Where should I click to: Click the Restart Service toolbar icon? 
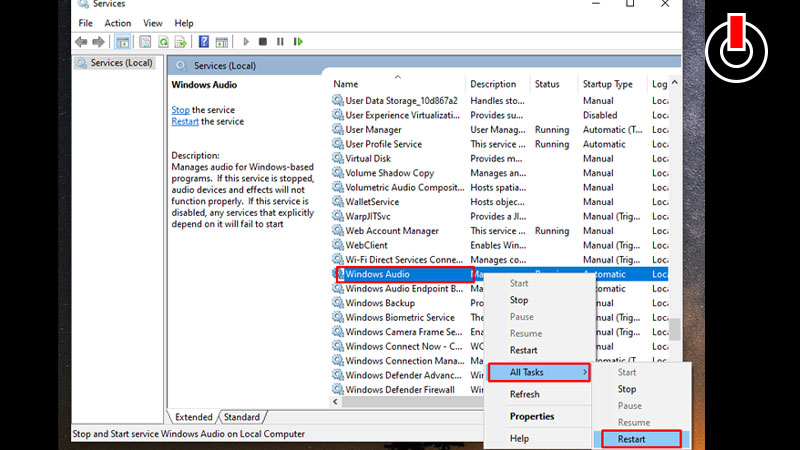click(298, 42)
